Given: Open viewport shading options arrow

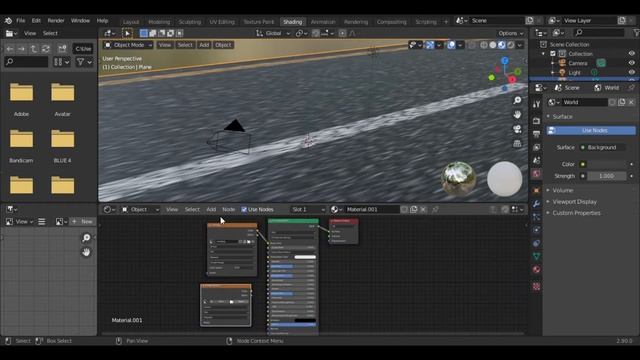Looking at the screenshot, I should point(519,45).
